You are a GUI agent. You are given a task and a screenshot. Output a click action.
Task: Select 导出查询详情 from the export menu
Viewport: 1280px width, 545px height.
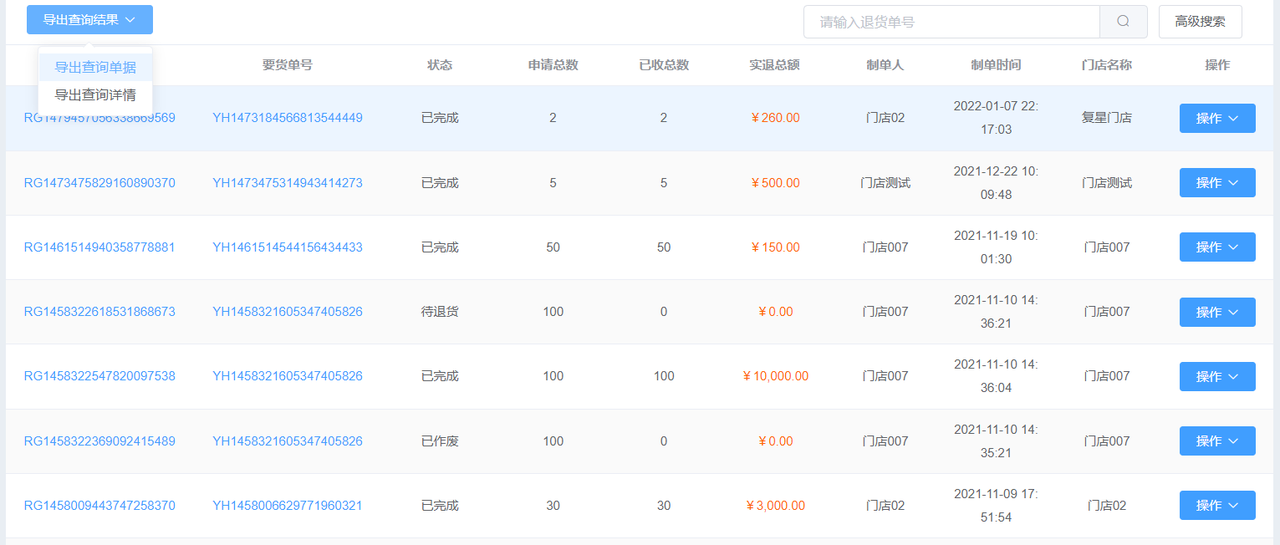click(x=95, y=95)
